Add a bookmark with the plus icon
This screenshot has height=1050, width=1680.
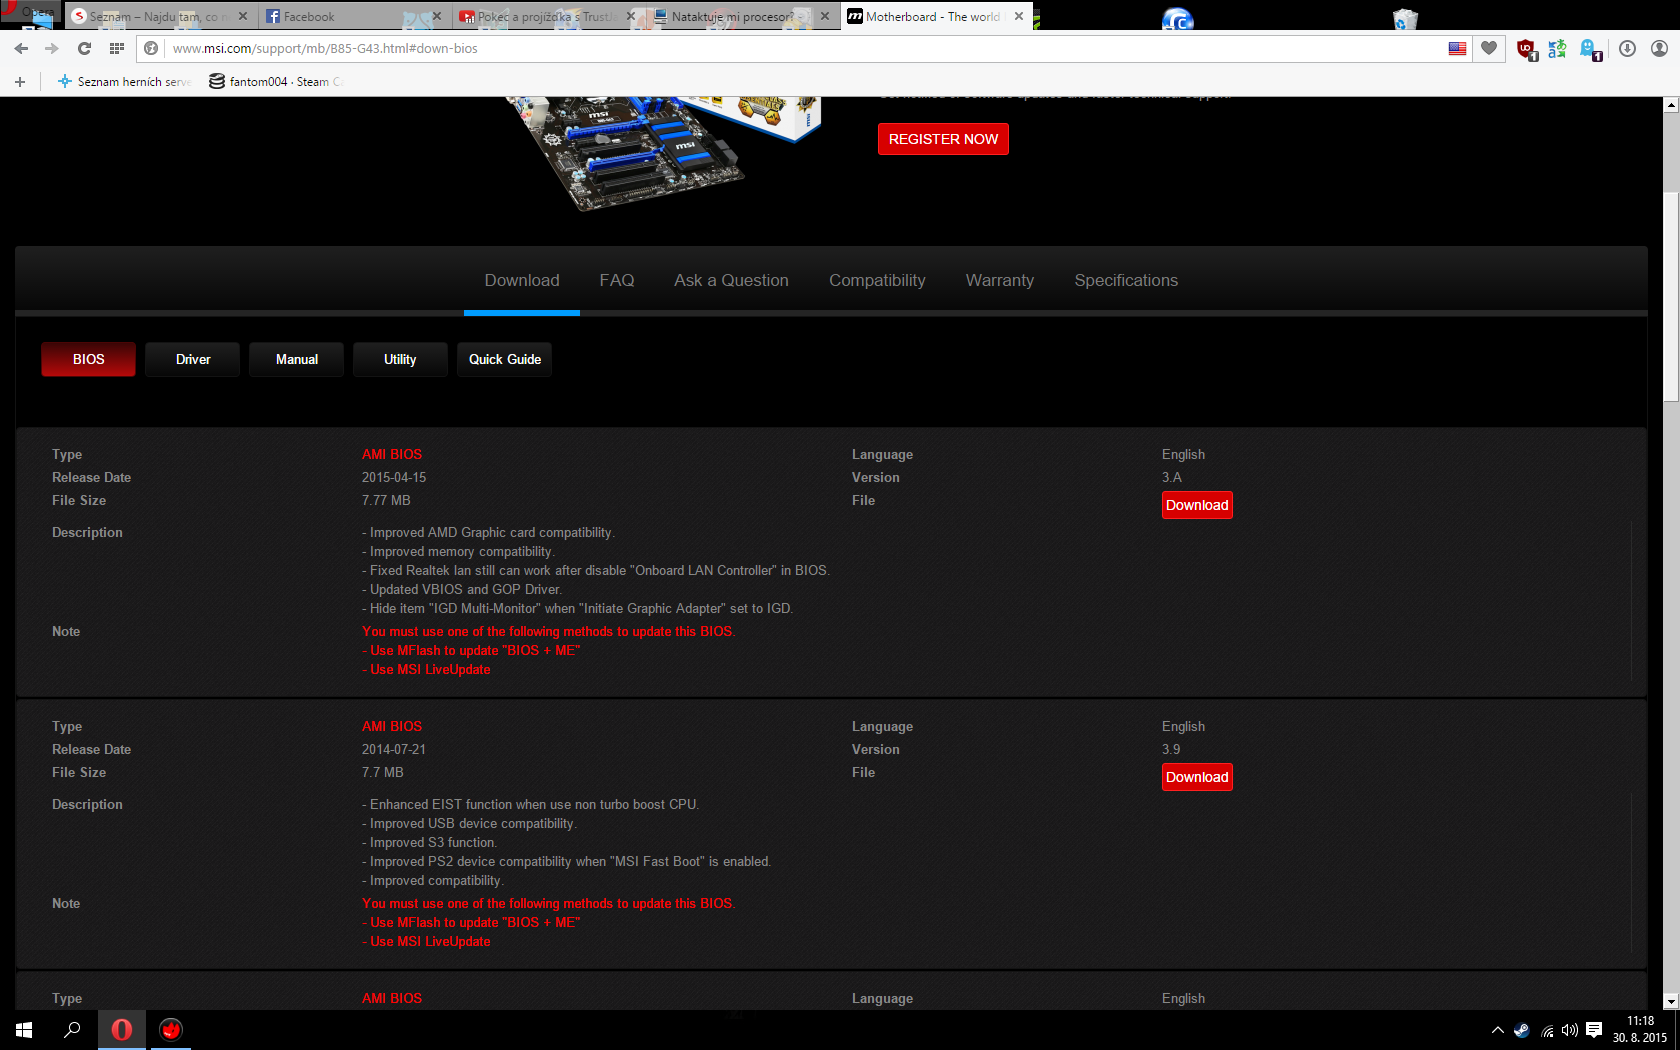coord(20,81)
